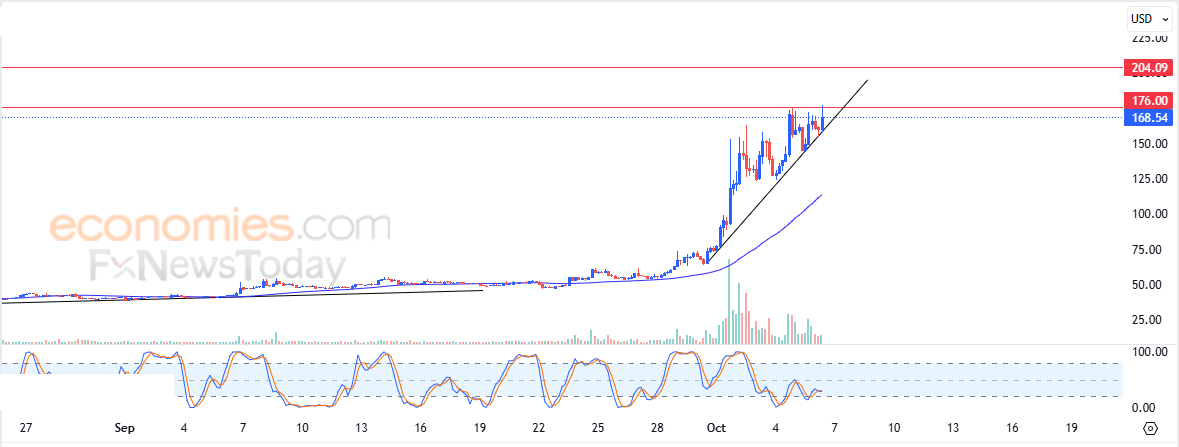Click the oscillator 100.00 axis value
The height and width of the screenshot is (447, 1179).
[1150, 352]
